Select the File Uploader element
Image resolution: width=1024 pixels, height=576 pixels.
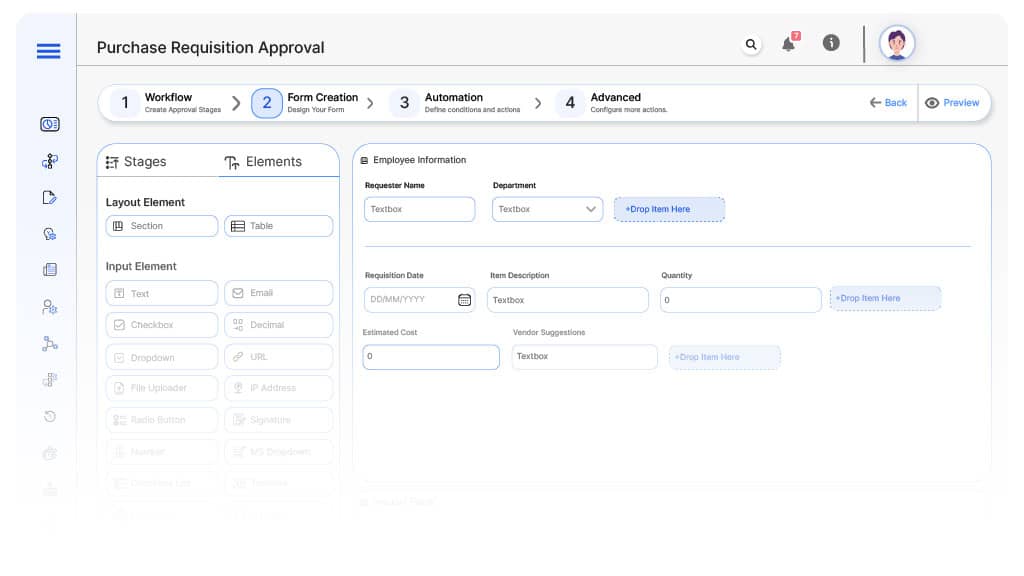(161, 388)
